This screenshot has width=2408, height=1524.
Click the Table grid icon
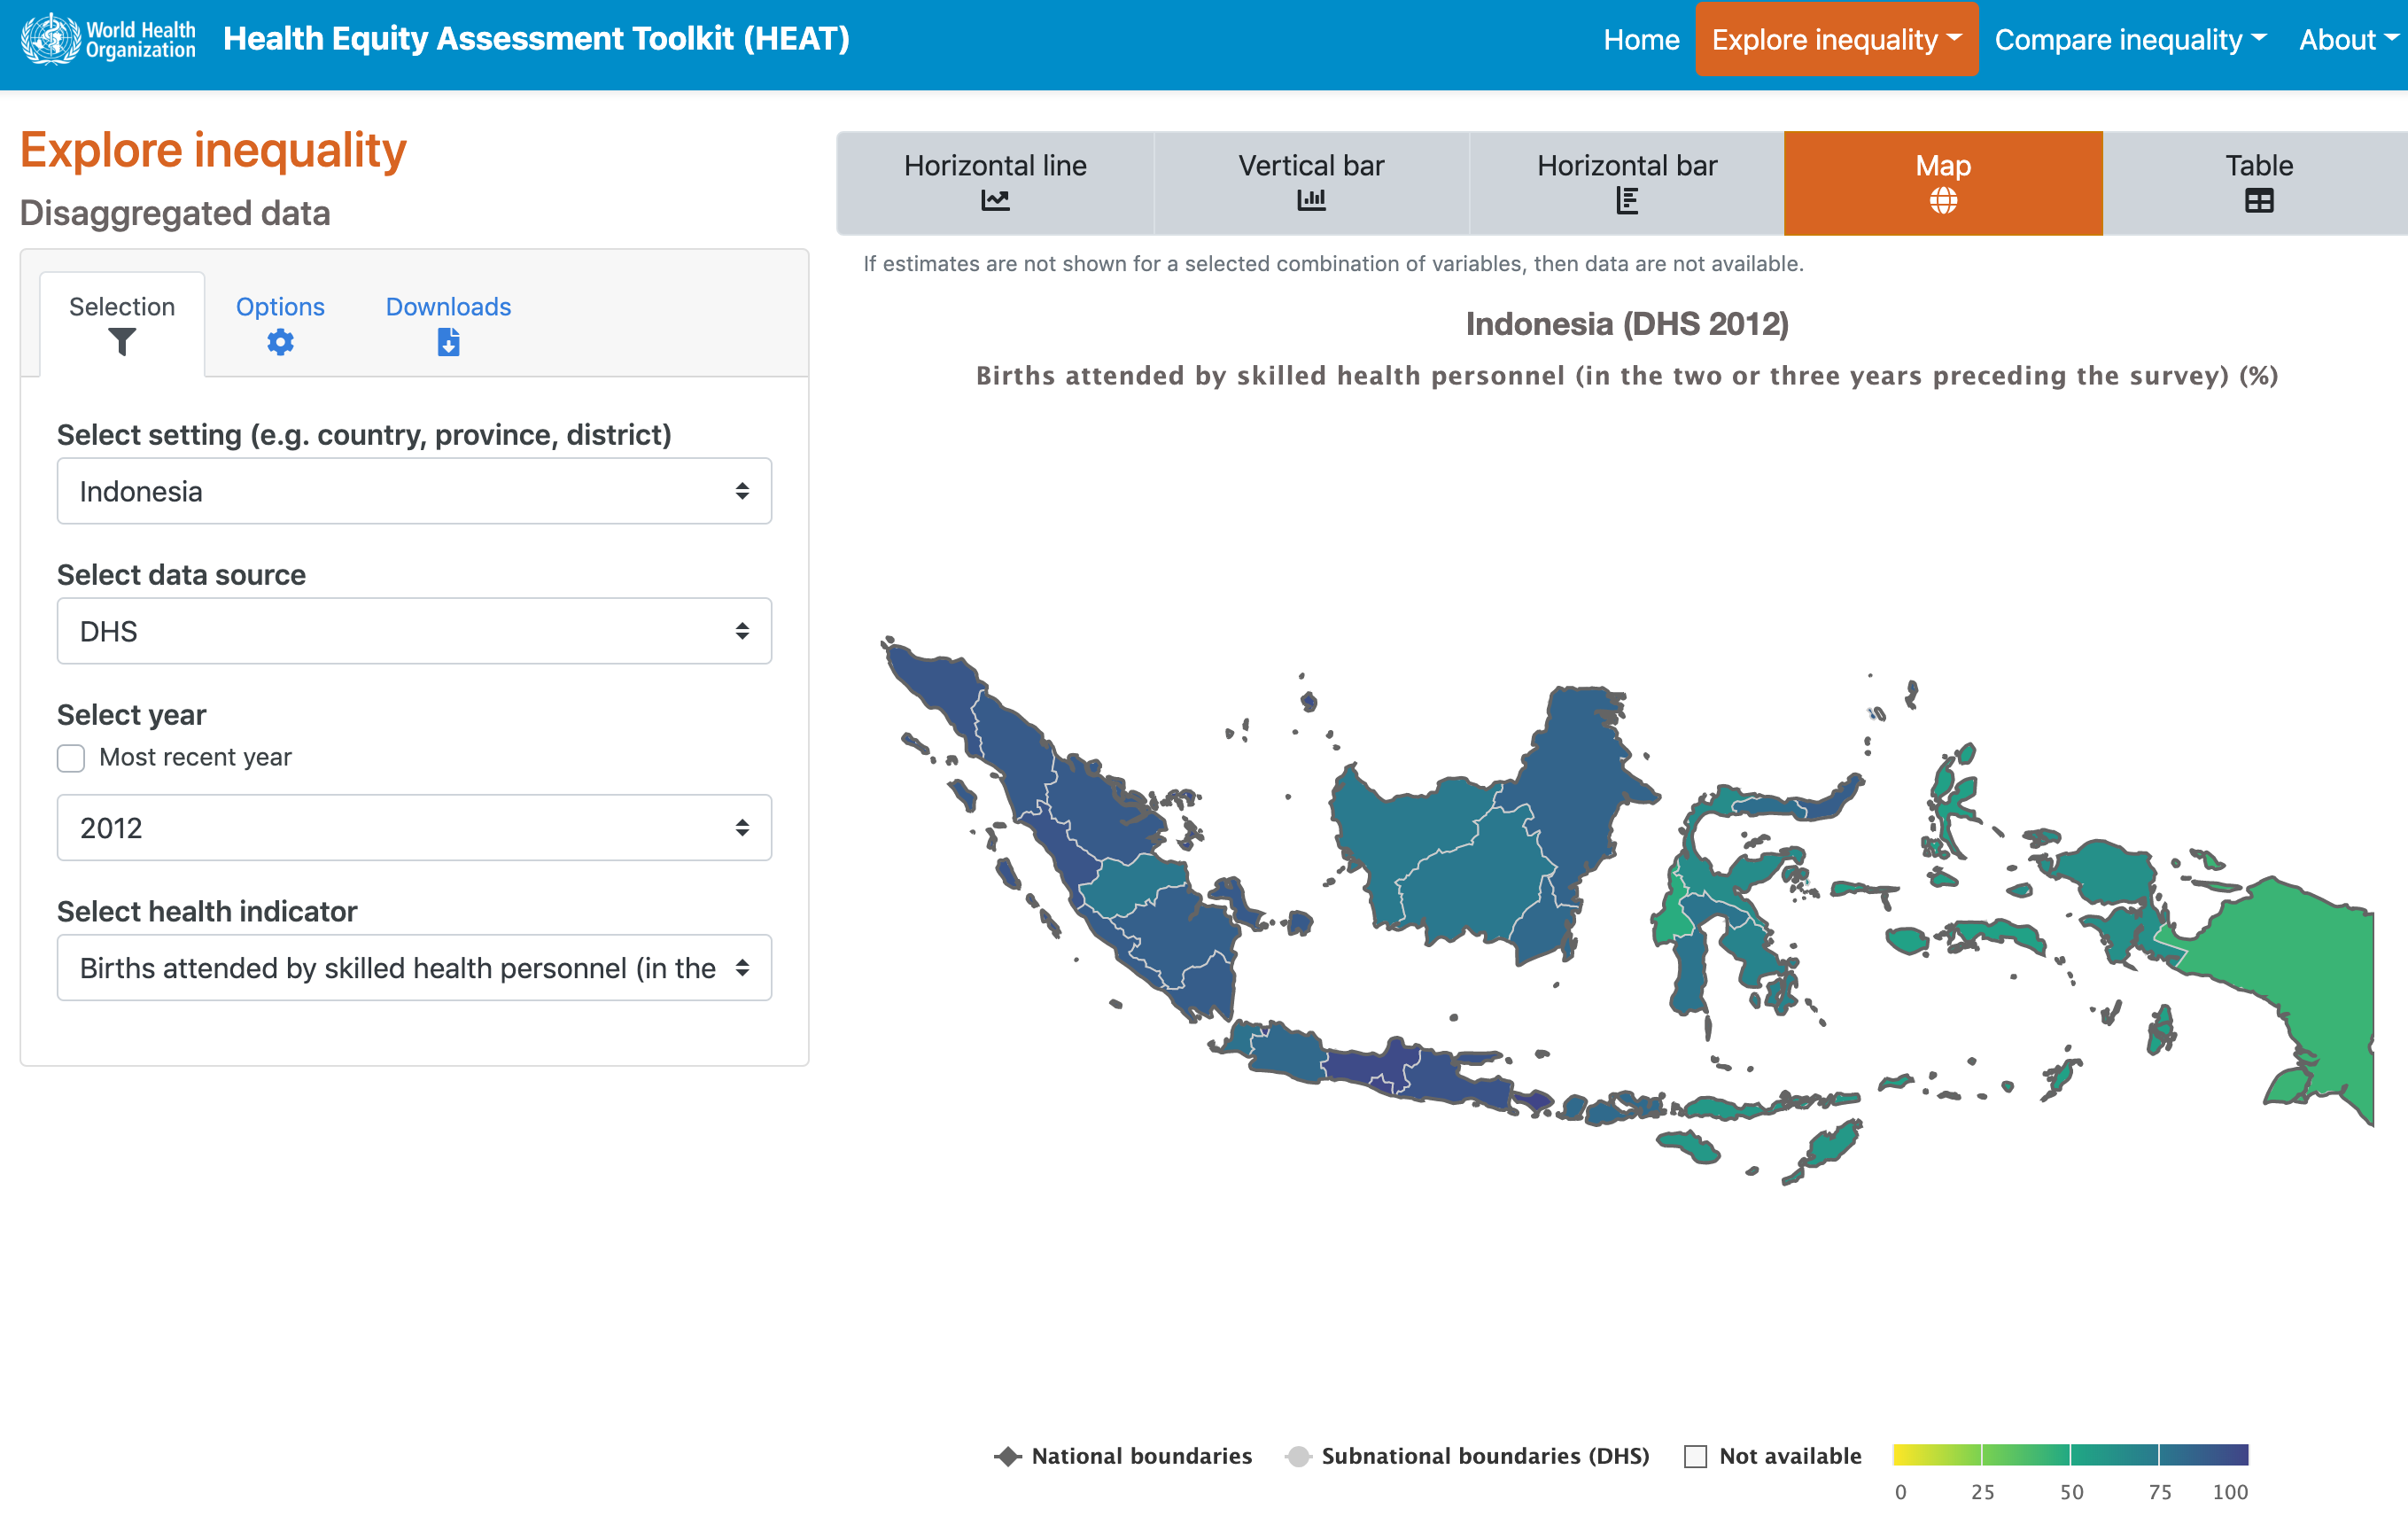pos(2258,201)
